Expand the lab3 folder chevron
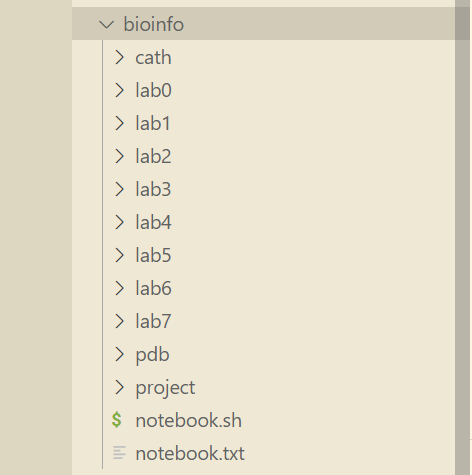This screenshot has width=472, height=475. coord(119,189)
